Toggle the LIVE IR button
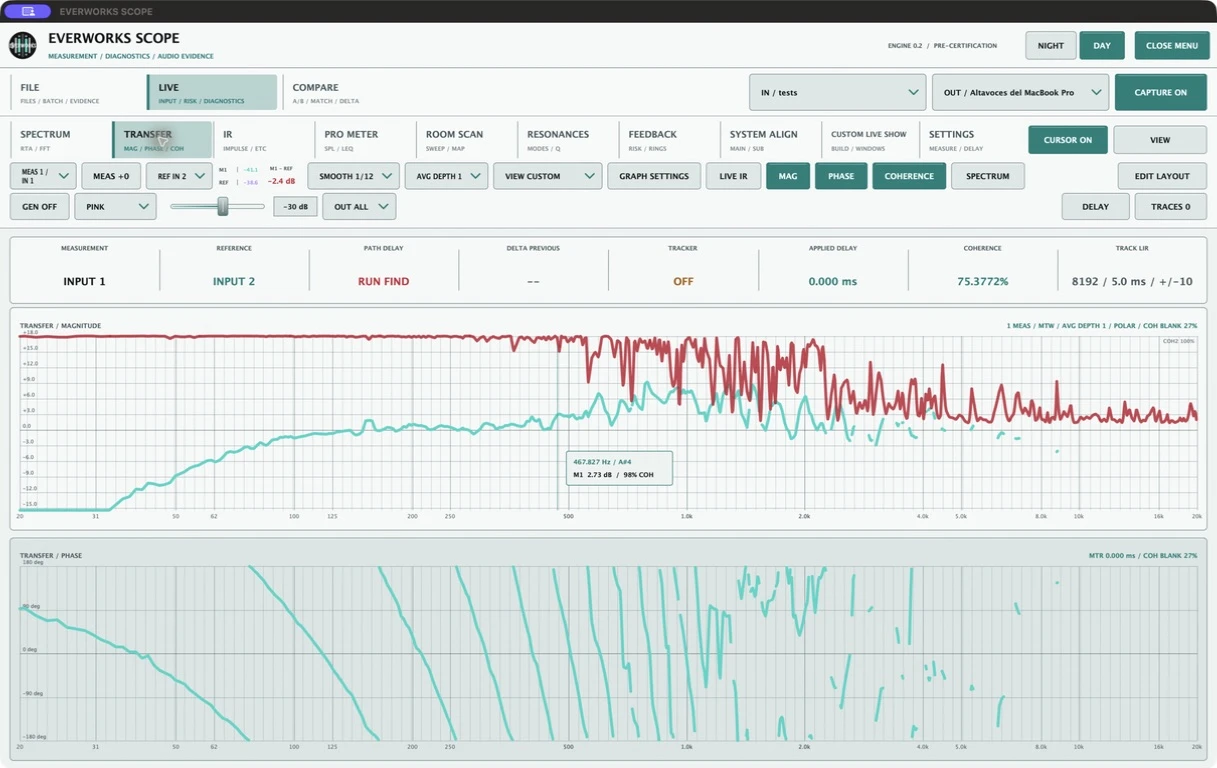This screenshot has height=768, width=1217. (x=733, y=176)
